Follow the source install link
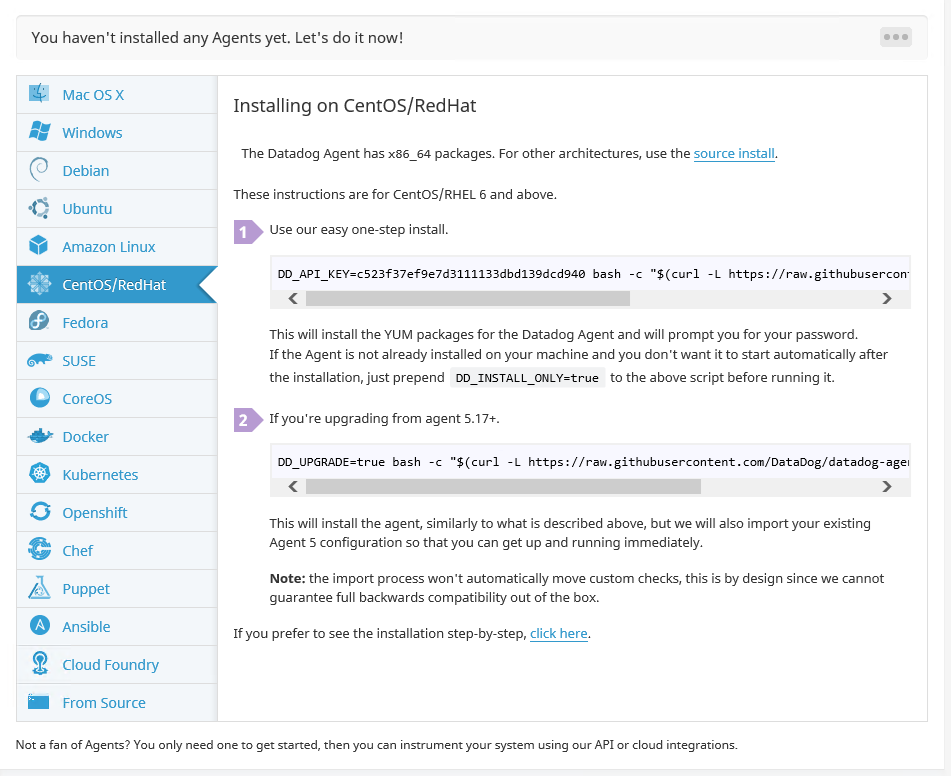951x776 pixels. coord(734,154)
